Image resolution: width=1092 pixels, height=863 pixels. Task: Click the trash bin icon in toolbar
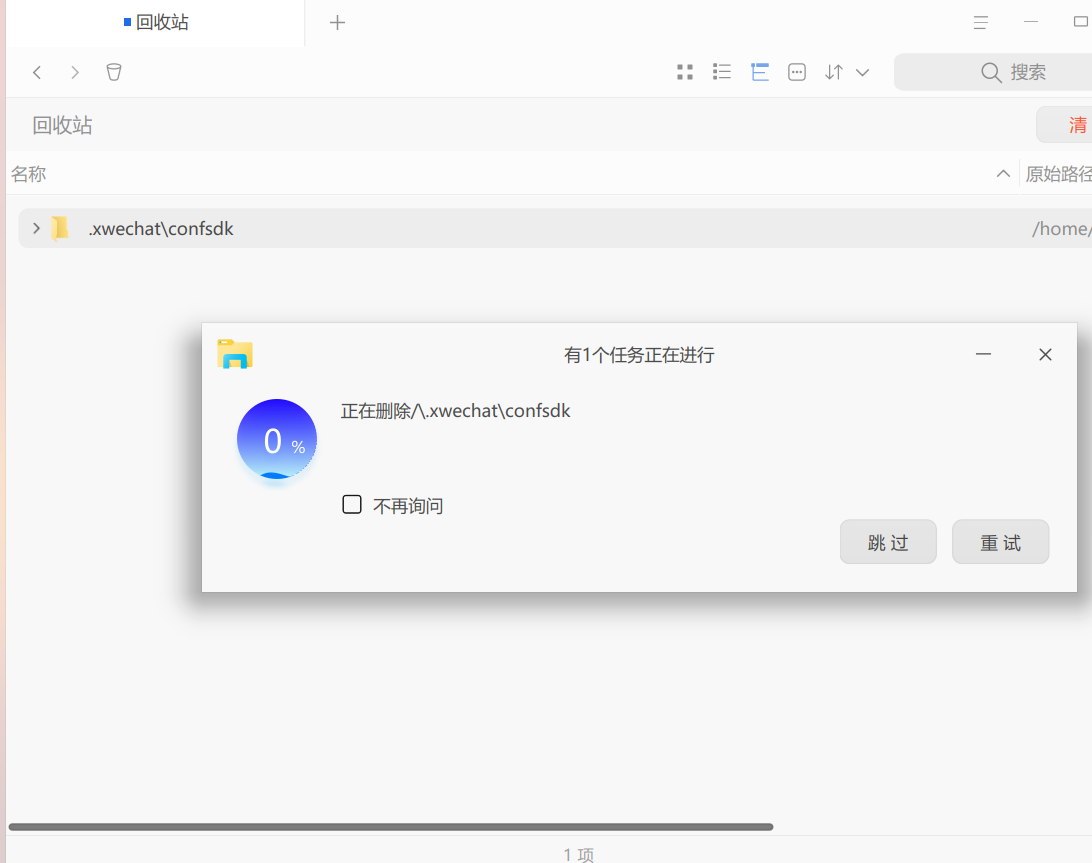click(114, 72)
